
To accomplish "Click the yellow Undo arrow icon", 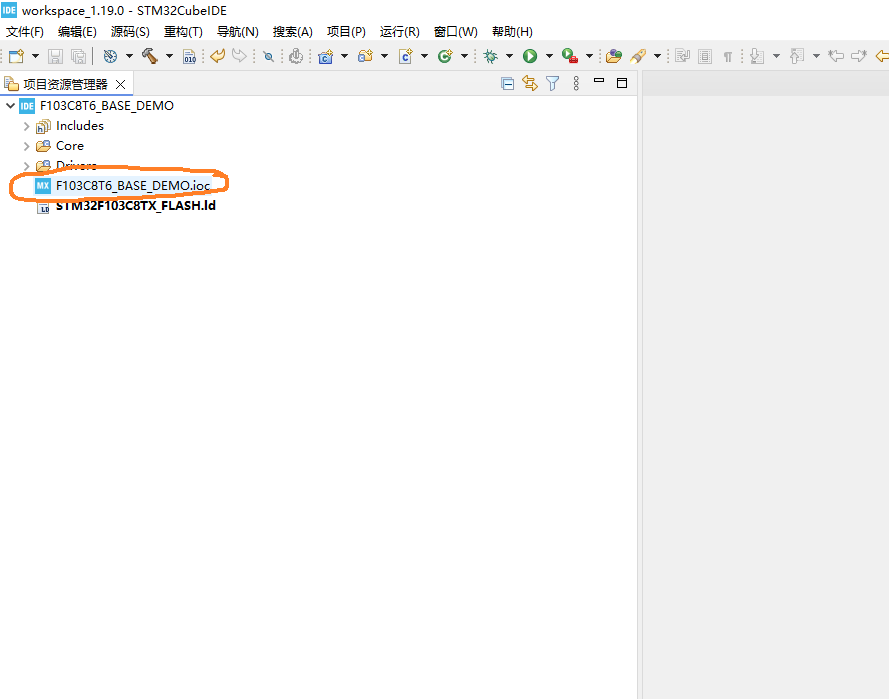I will coord(218,56).
